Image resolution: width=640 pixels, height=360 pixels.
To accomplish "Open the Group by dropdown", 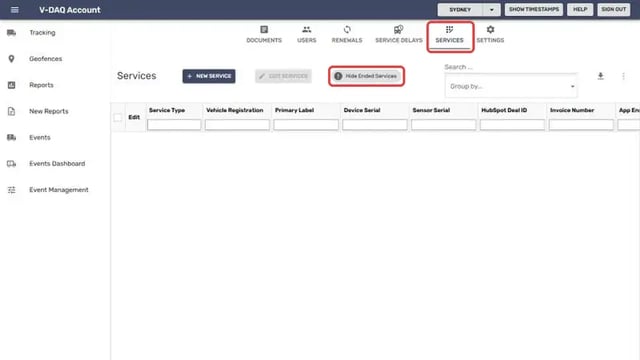I will tap(511, 86).
